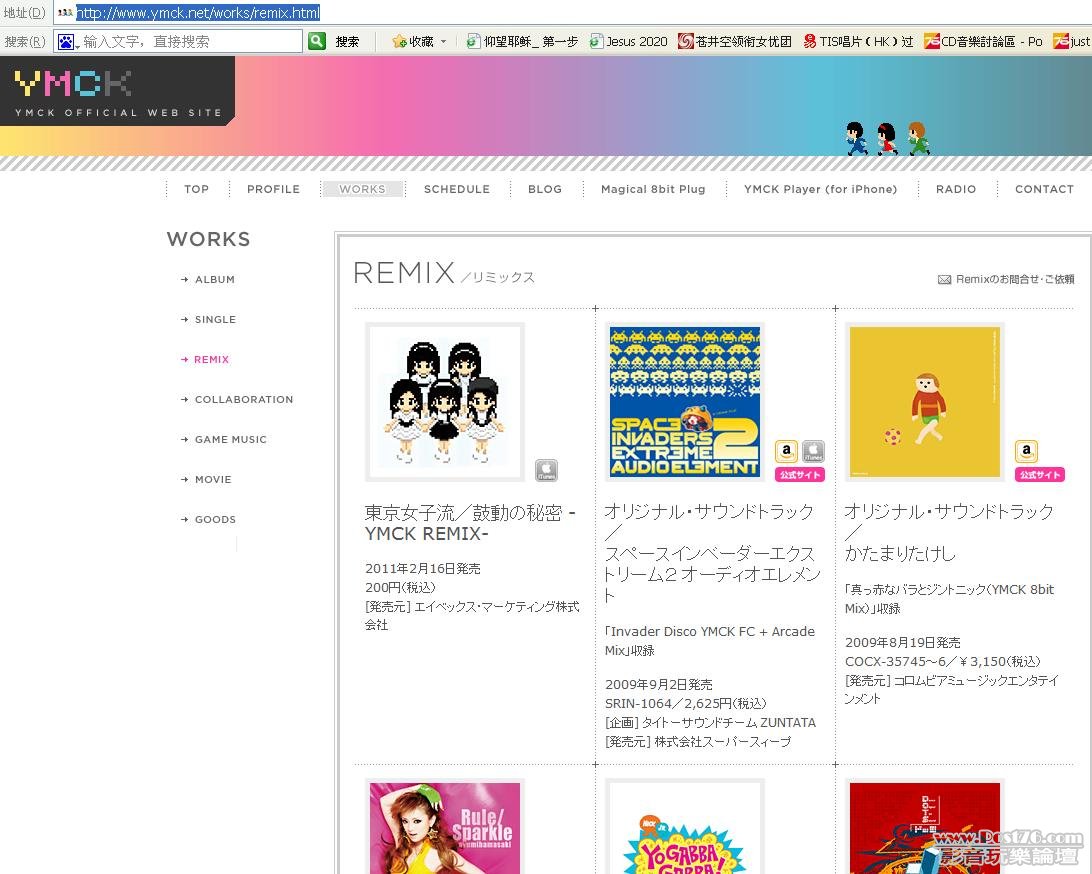Click the REMIX page heading

point(404,272)
